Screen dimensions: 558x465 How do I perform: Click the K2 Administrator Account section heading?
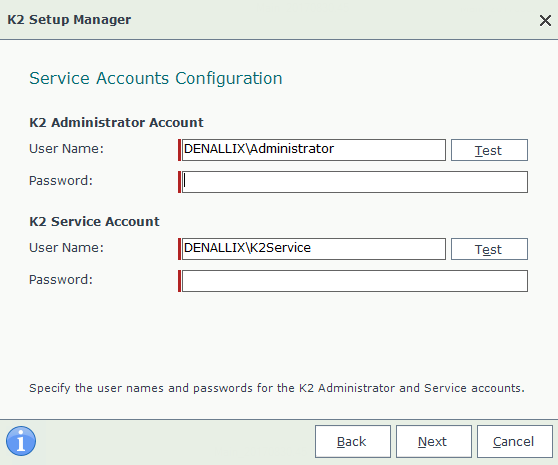click(x=116, y=122)
